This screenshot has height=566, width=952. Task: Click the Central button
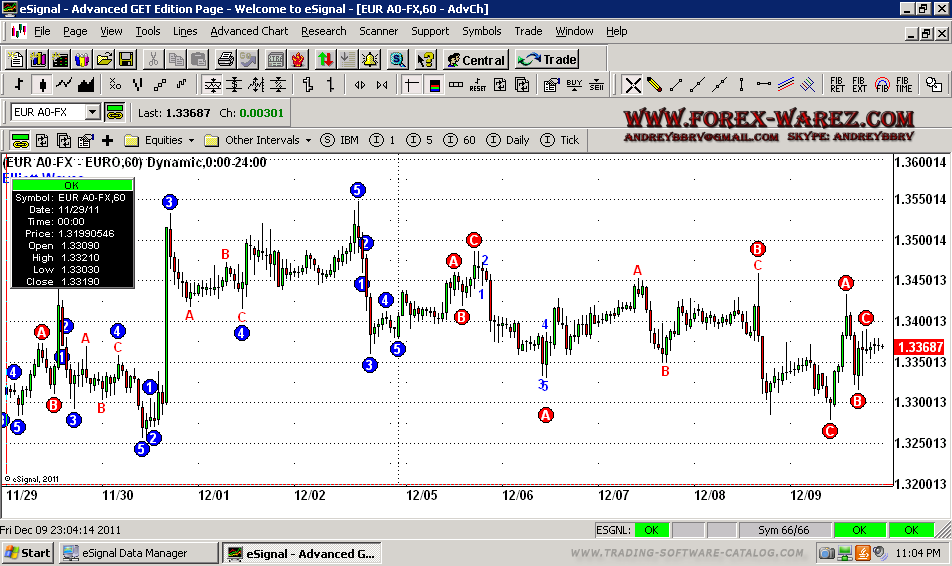(x=475, y=59)
